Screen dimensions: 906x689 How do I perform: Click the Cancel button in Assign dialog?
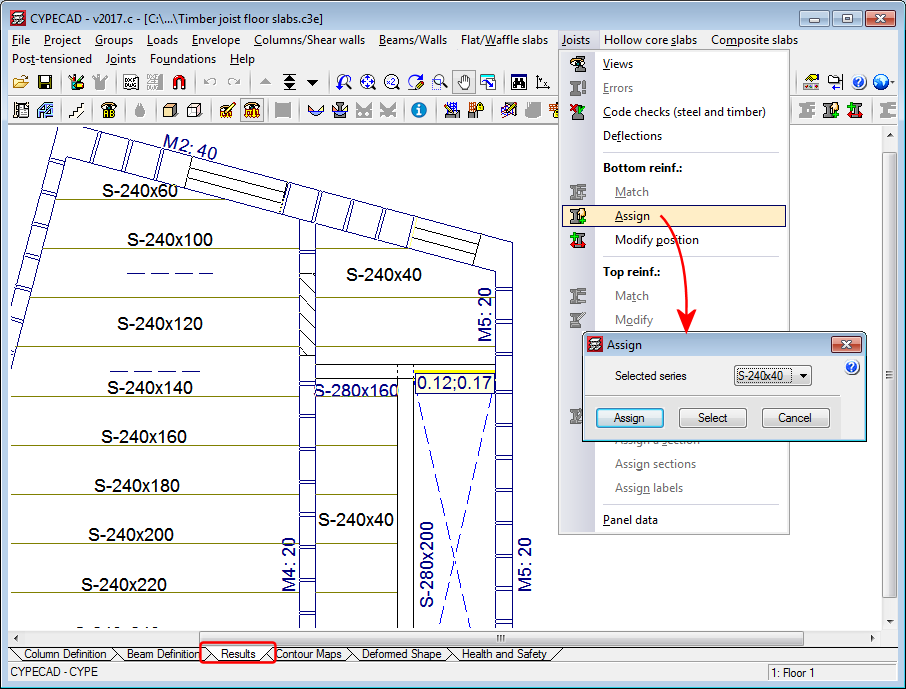point(795,418)
